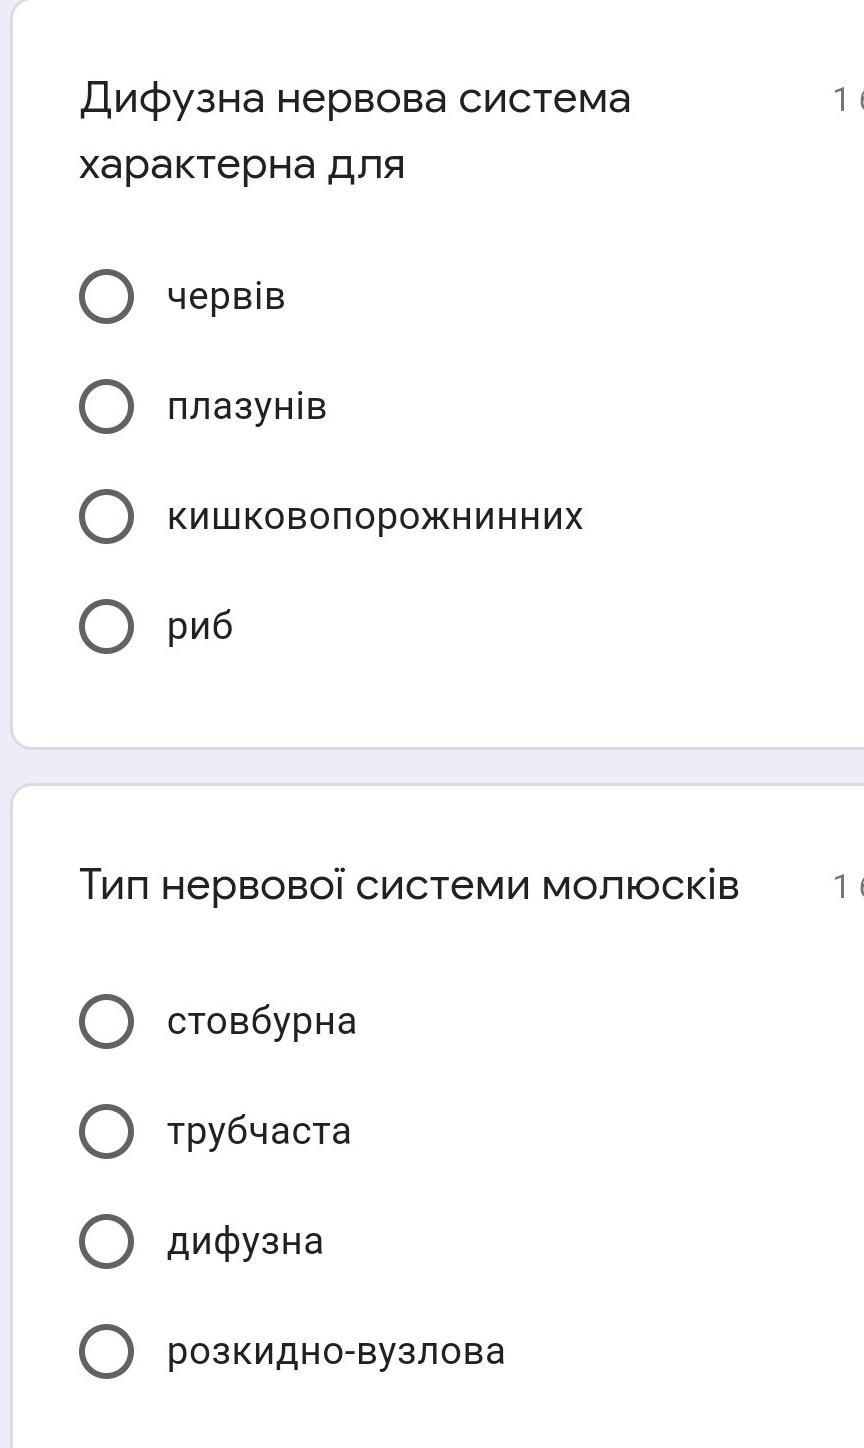The image size is (864, 1448).
Task: Click the answer label text 'плазунів'
Action: coord(247,407)
